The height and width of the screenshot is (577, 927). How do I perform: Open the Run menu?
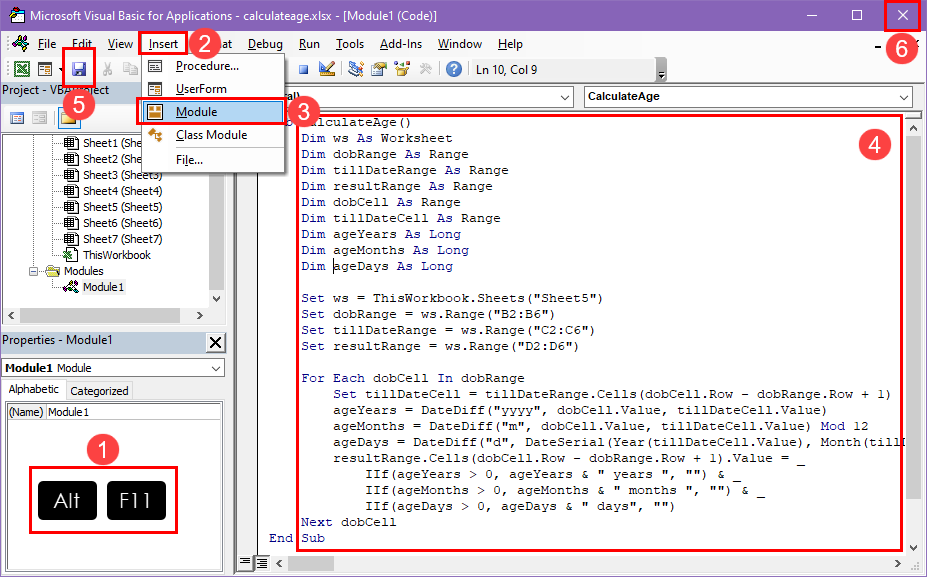pos(309,44)
